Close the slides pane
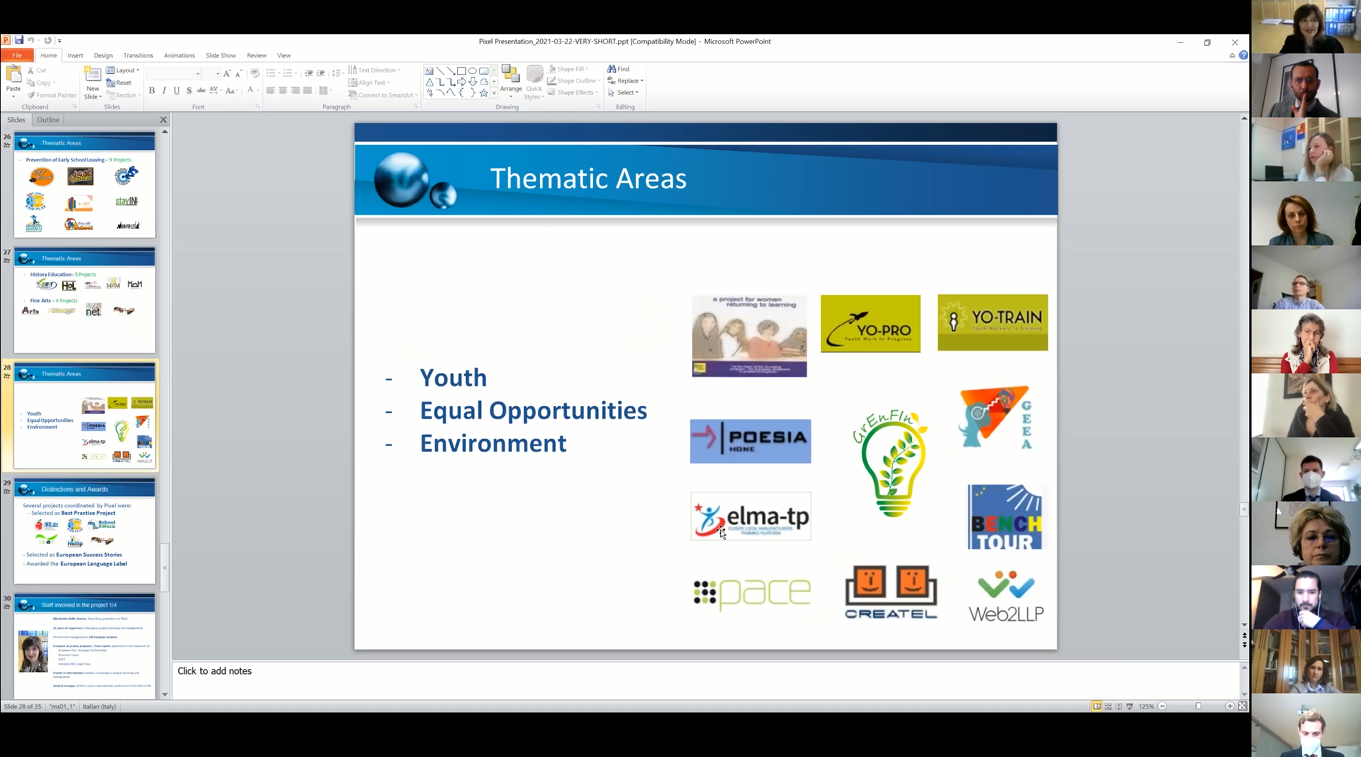The width and height of the screenshot is (1363, 757). pos(163,120)
